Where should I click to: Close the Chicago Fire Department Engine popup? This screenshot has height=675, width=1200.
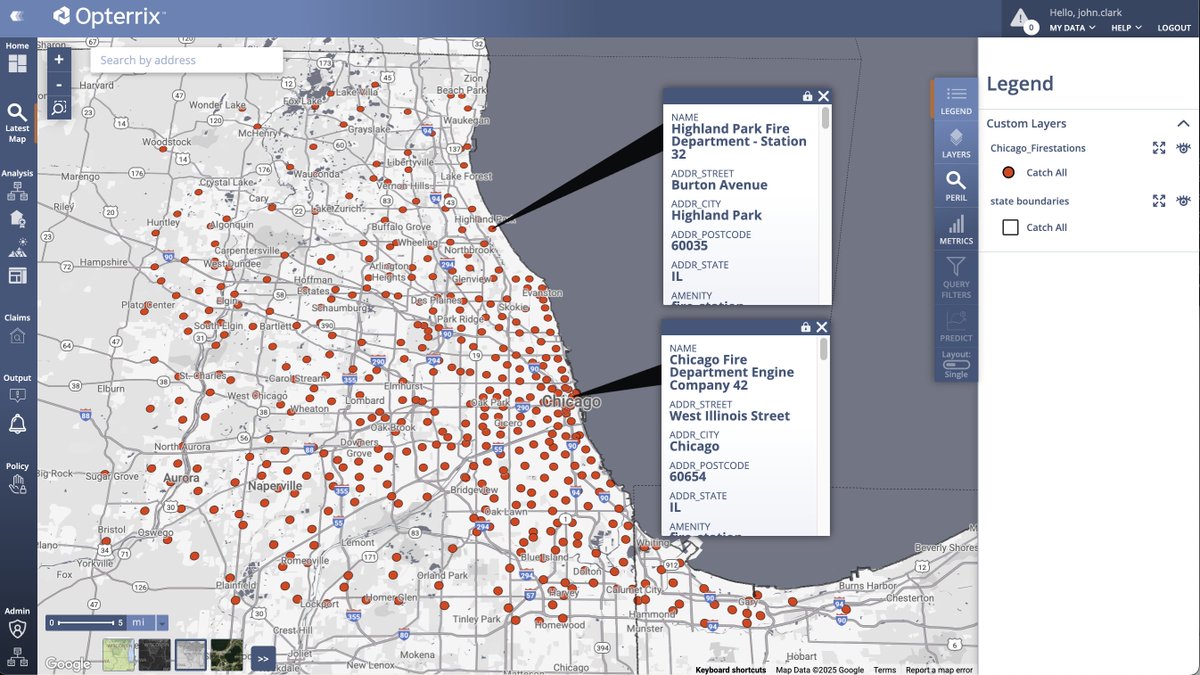(821, 327)
